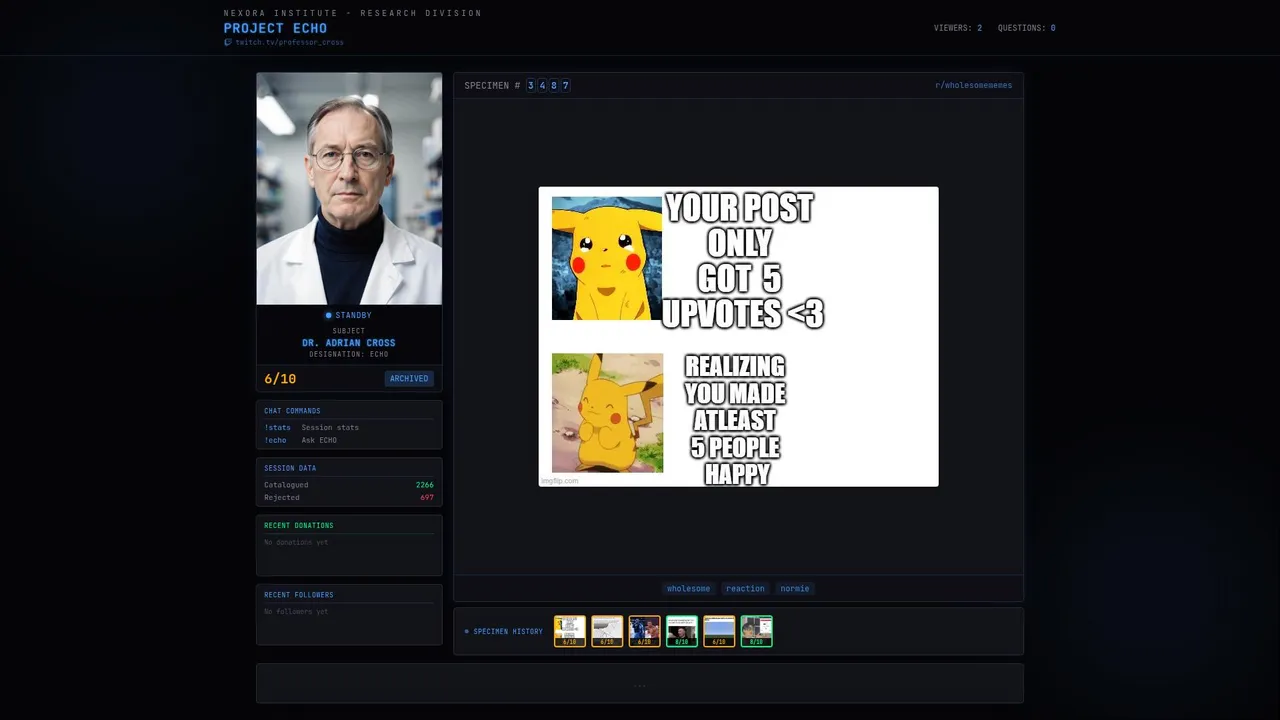Open last history thumbnail with green border

[757, 631]
